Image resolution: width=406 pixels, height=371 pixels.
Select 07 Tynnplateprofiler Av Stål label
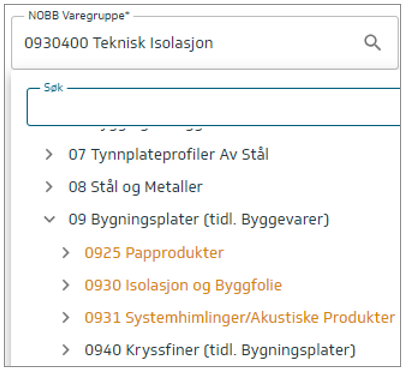[x=168, y=154]
